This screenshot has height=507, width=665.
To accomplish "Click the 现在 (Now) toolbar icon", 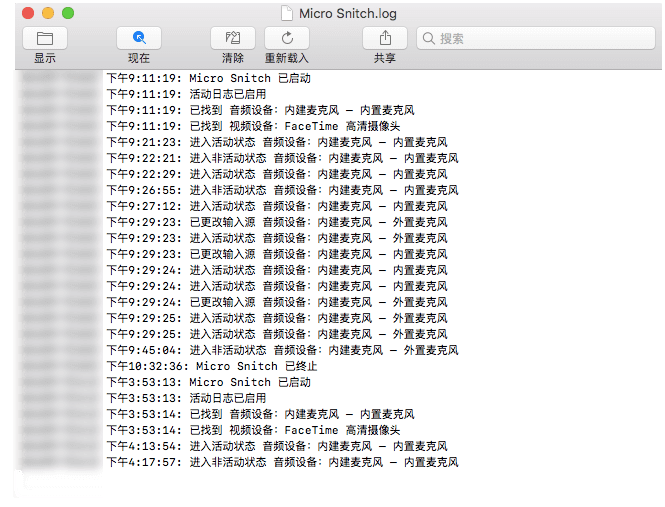I will (x=139, y=39).
